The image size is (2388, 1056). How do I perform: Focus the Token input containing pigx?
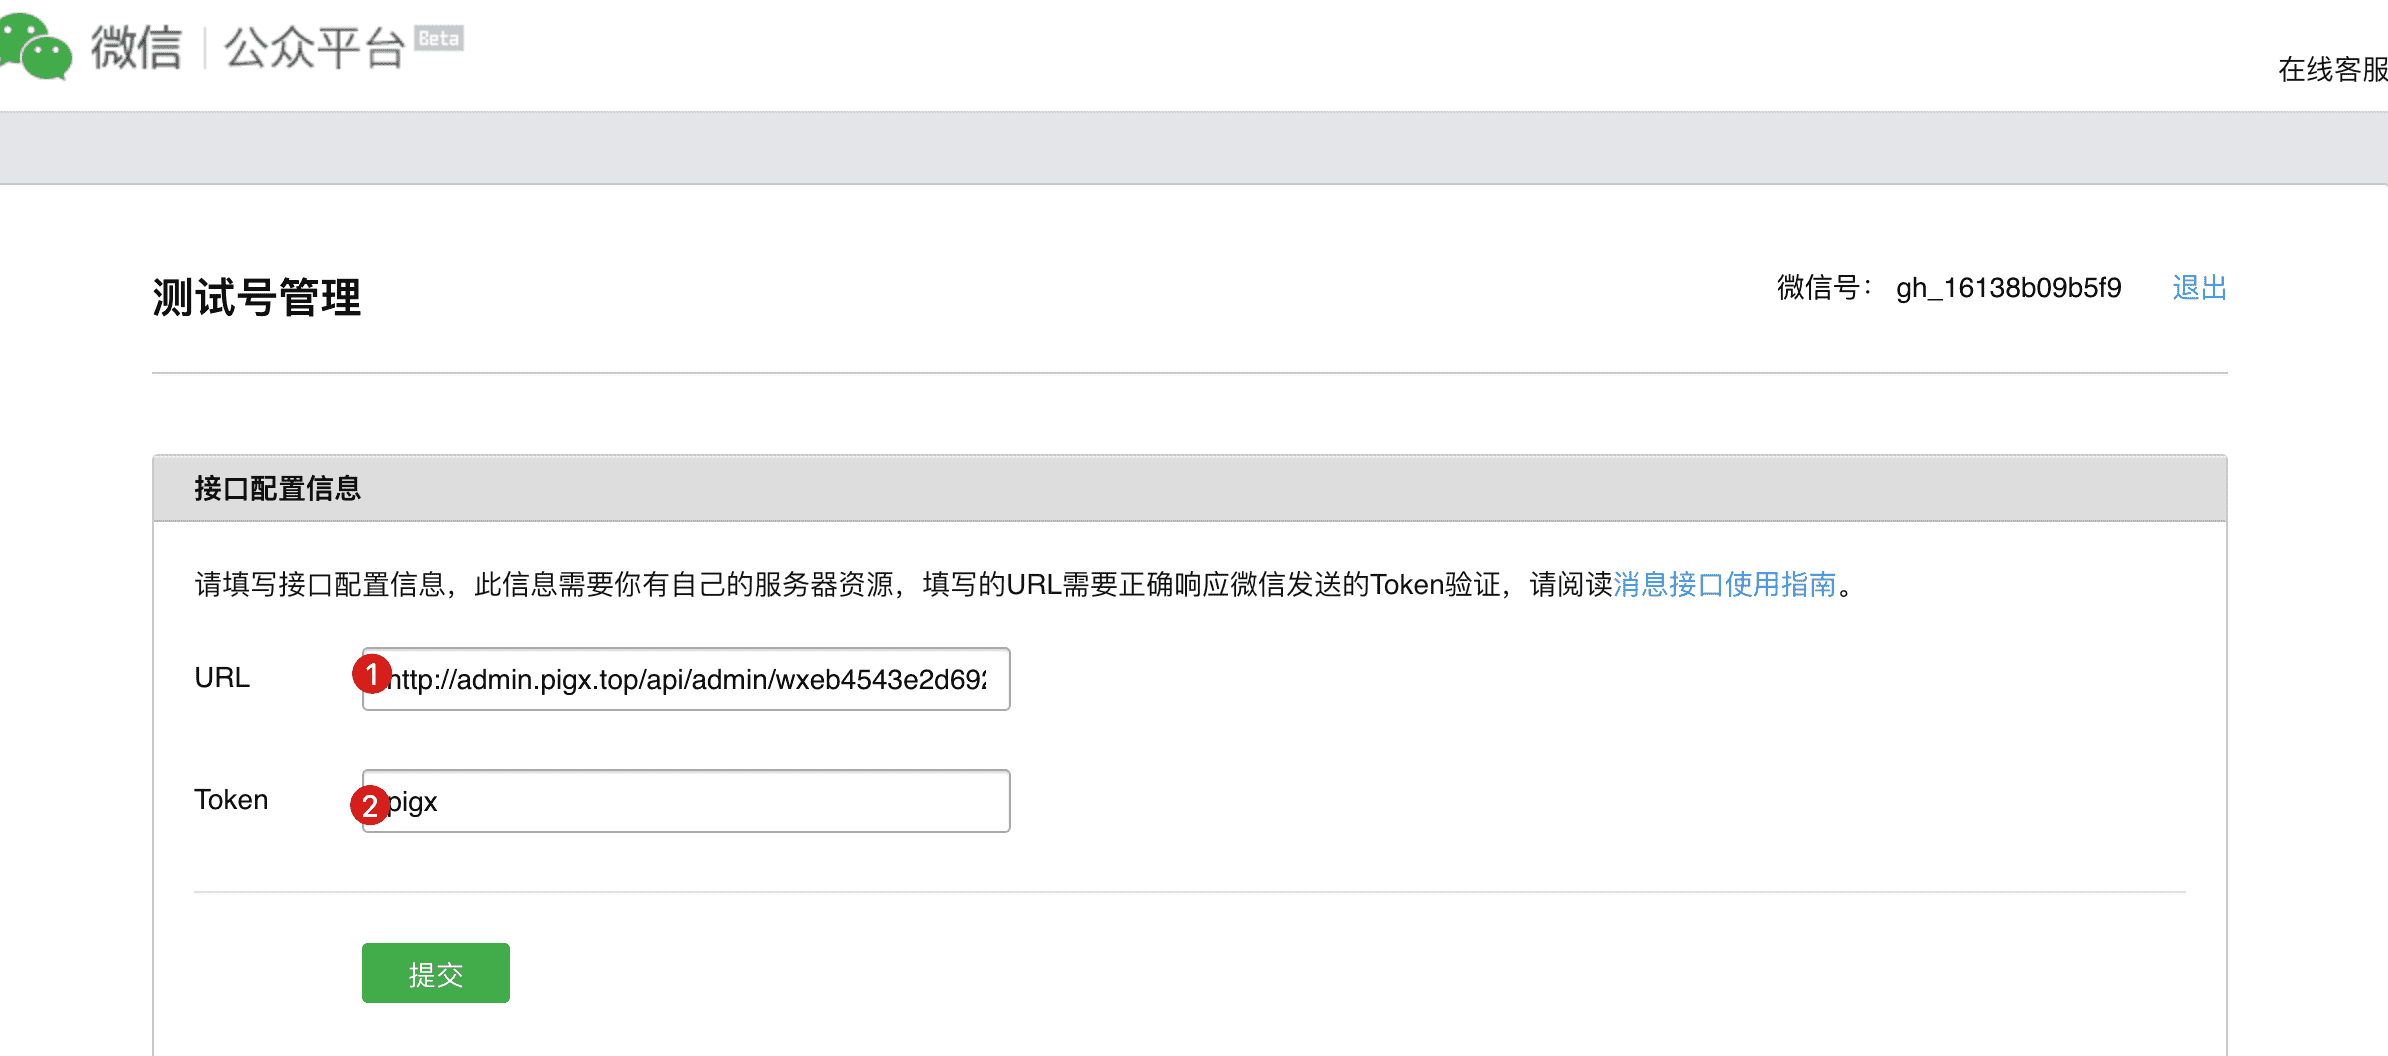(700, 801)
